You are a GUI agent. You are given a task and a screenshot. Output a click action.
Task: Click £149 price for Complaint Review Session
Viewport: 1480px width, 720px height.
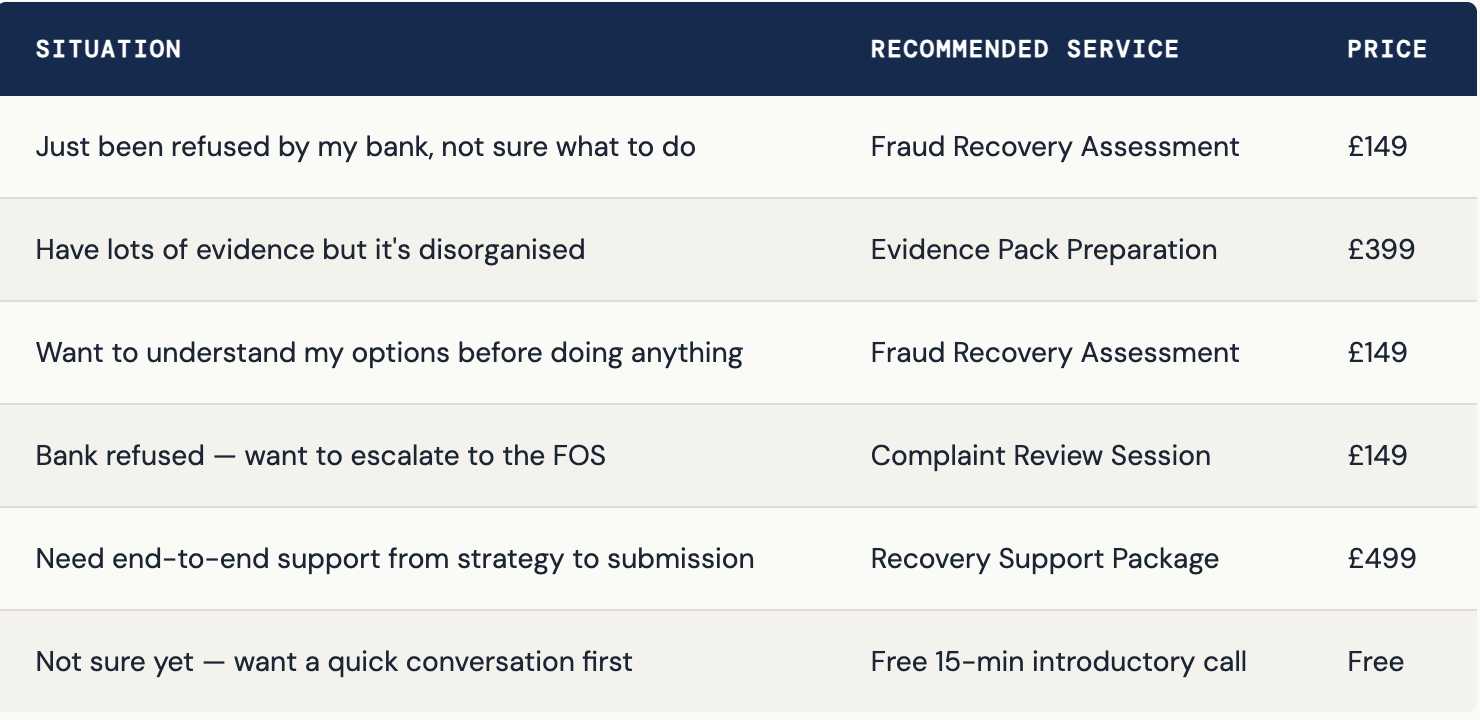(x=1377, y=456)
